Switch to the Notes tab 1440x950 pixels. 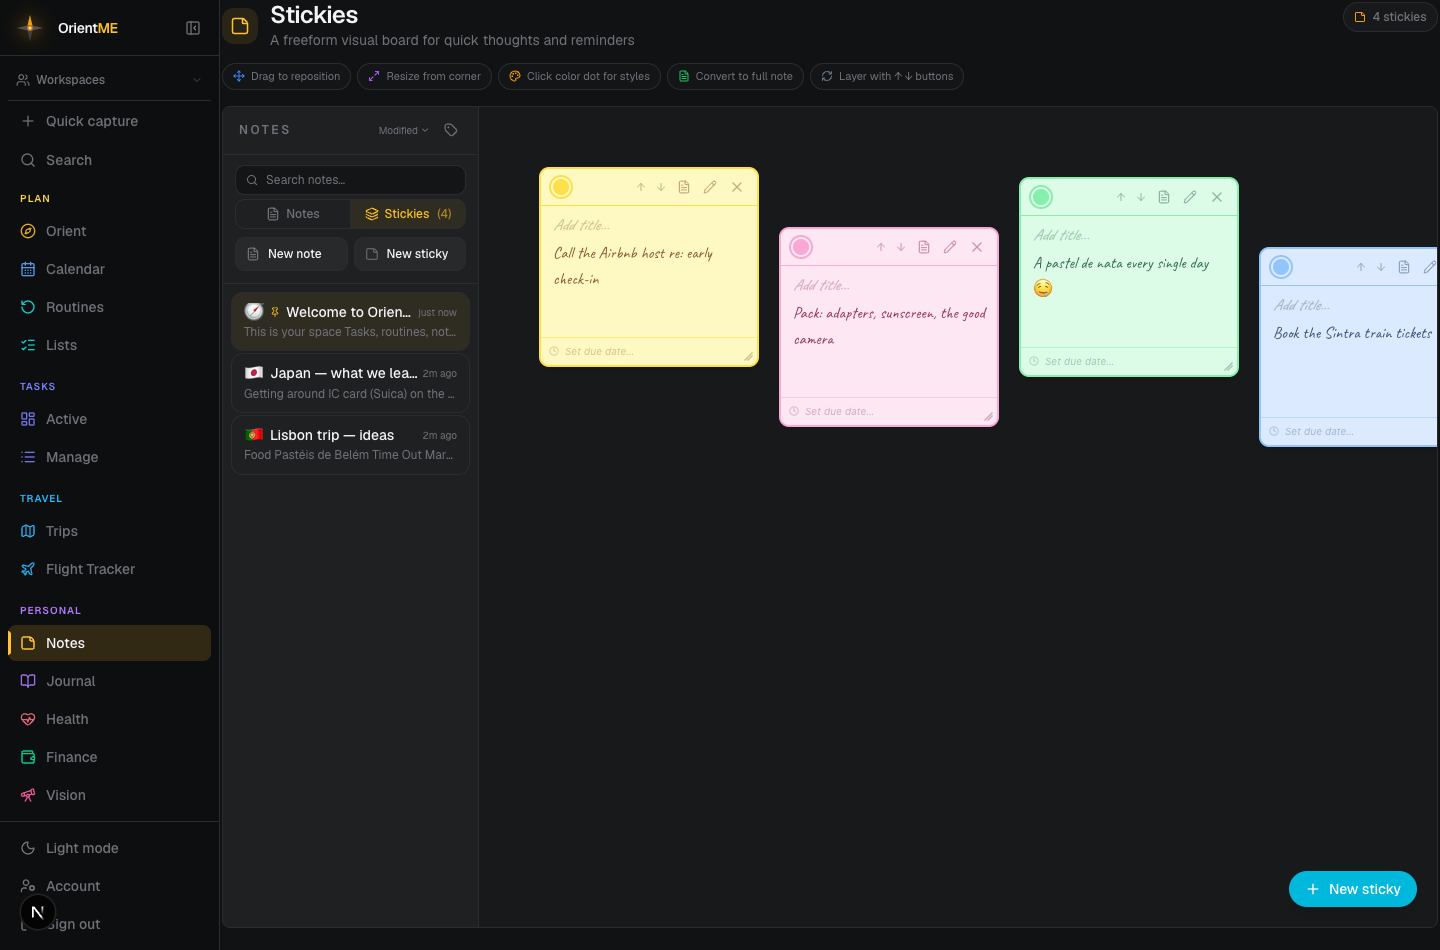[x=293, y=214]
